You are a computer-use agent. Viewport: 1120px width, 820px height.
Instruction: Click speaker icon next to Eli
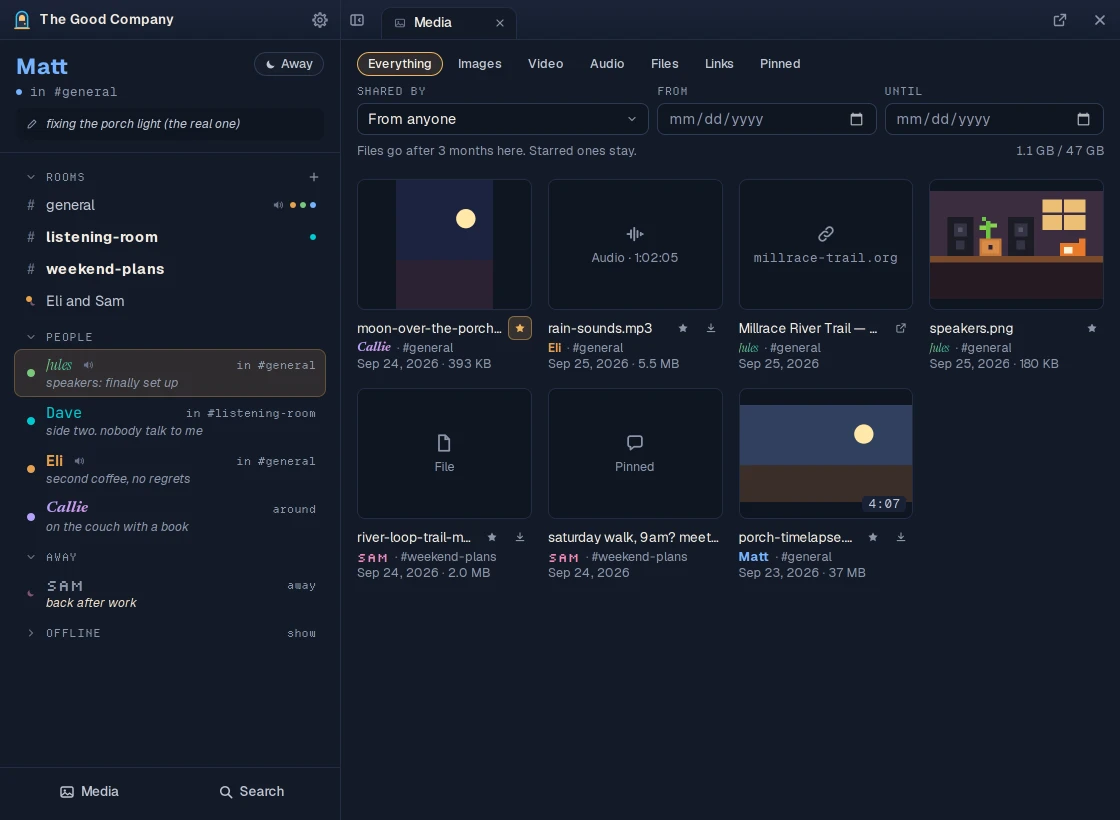[x=79, y=461]
